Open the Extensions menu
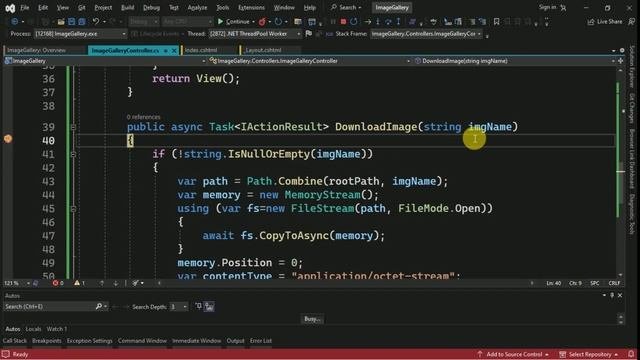The width and height of the screenshot is (640, 360). point(251,8)
